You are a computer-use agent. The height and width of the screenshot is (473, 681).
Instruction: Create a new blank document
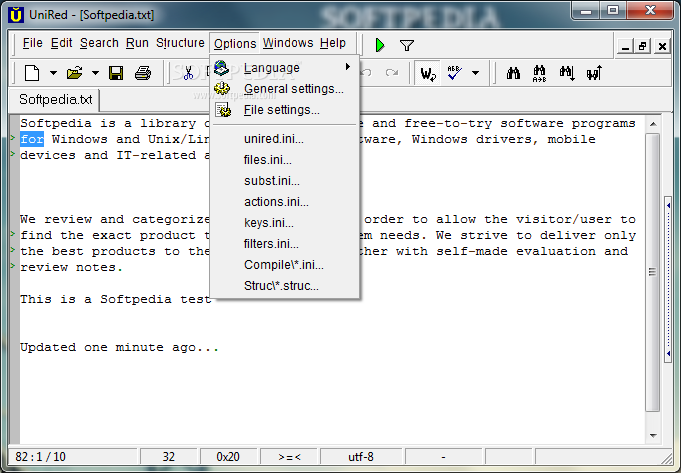pyautogui.click(x=32, y=73)
